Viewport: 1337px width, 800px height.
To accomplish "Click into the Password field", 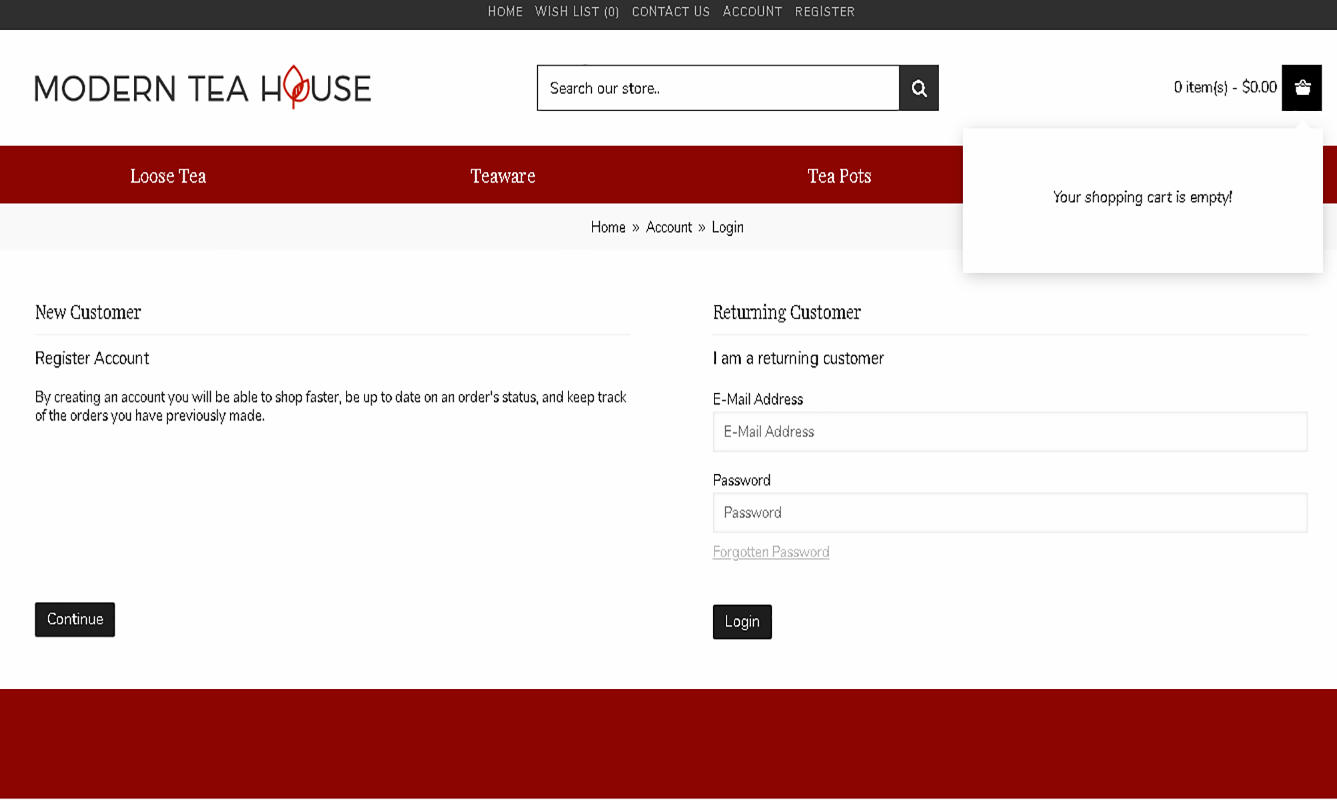I will tap(1009, 513).
